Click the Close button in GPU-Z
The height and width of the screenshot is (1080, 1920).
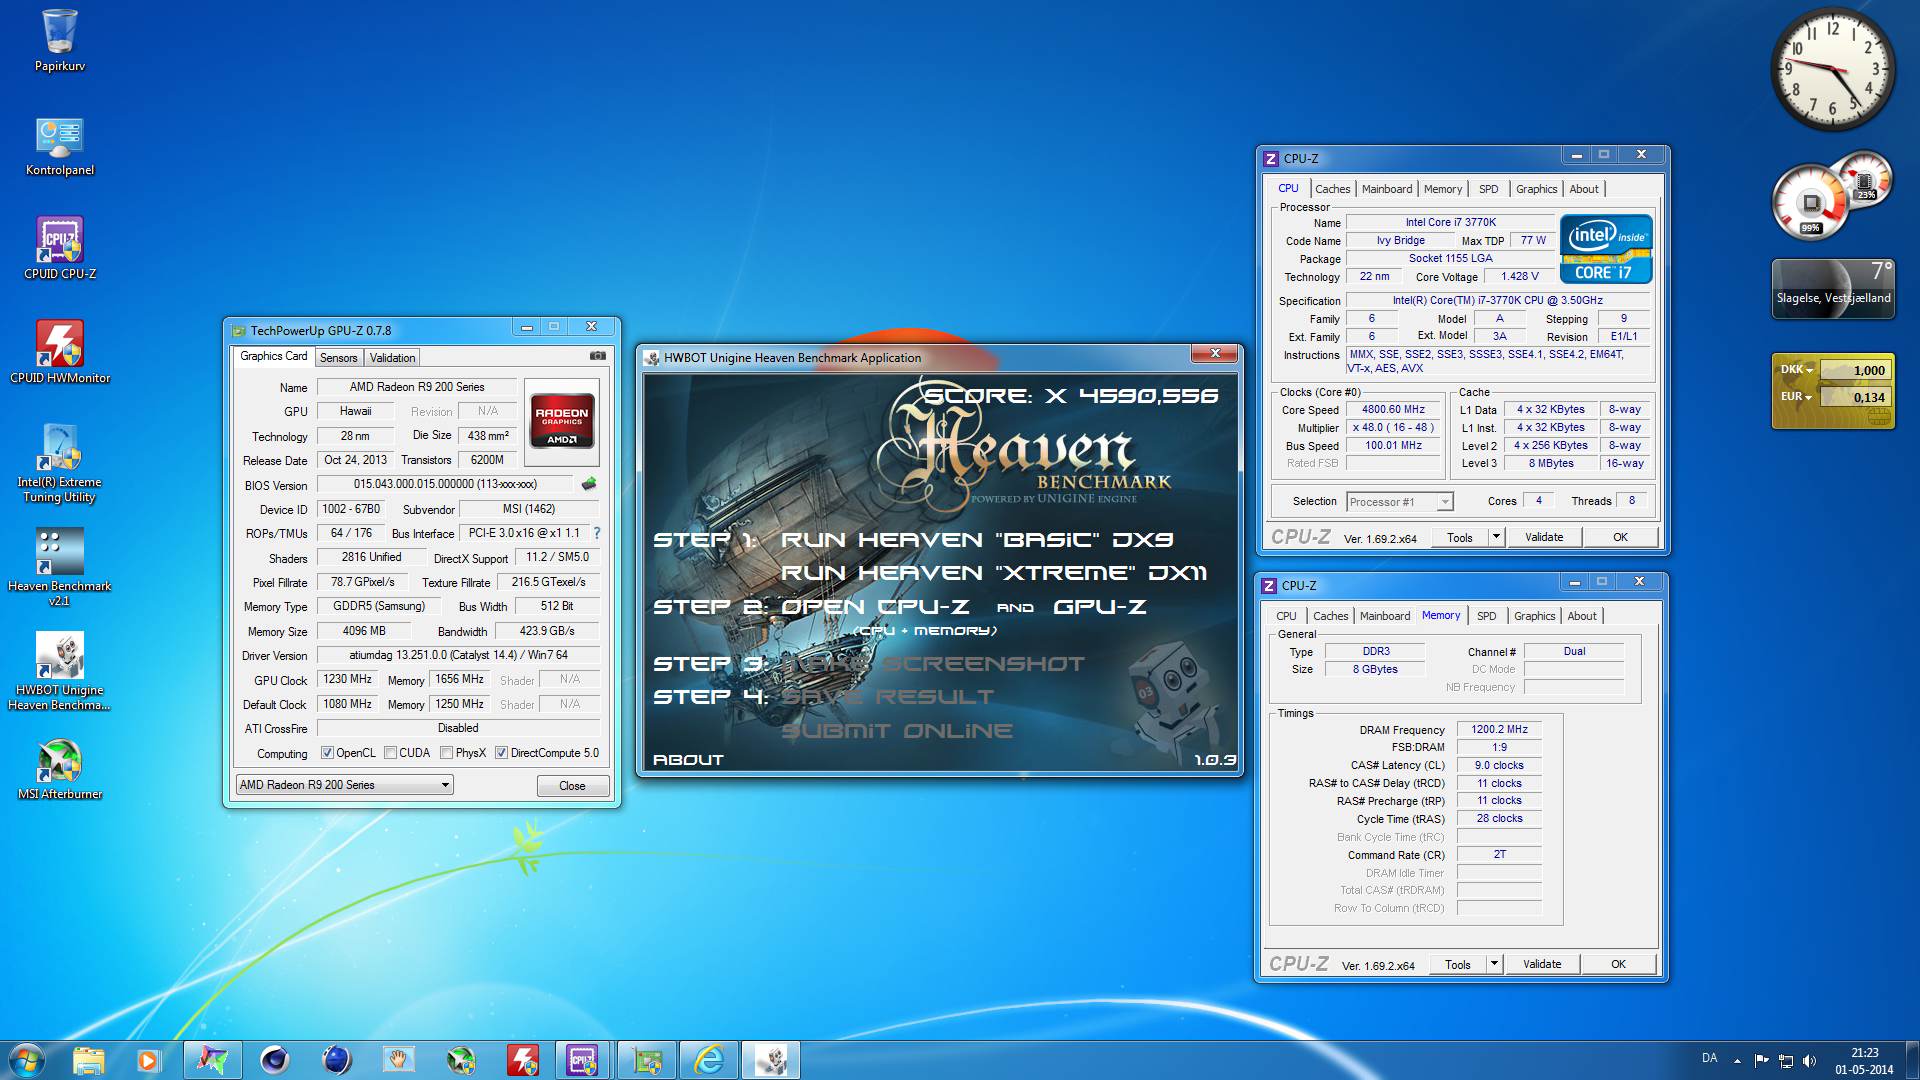click(572, 786)
